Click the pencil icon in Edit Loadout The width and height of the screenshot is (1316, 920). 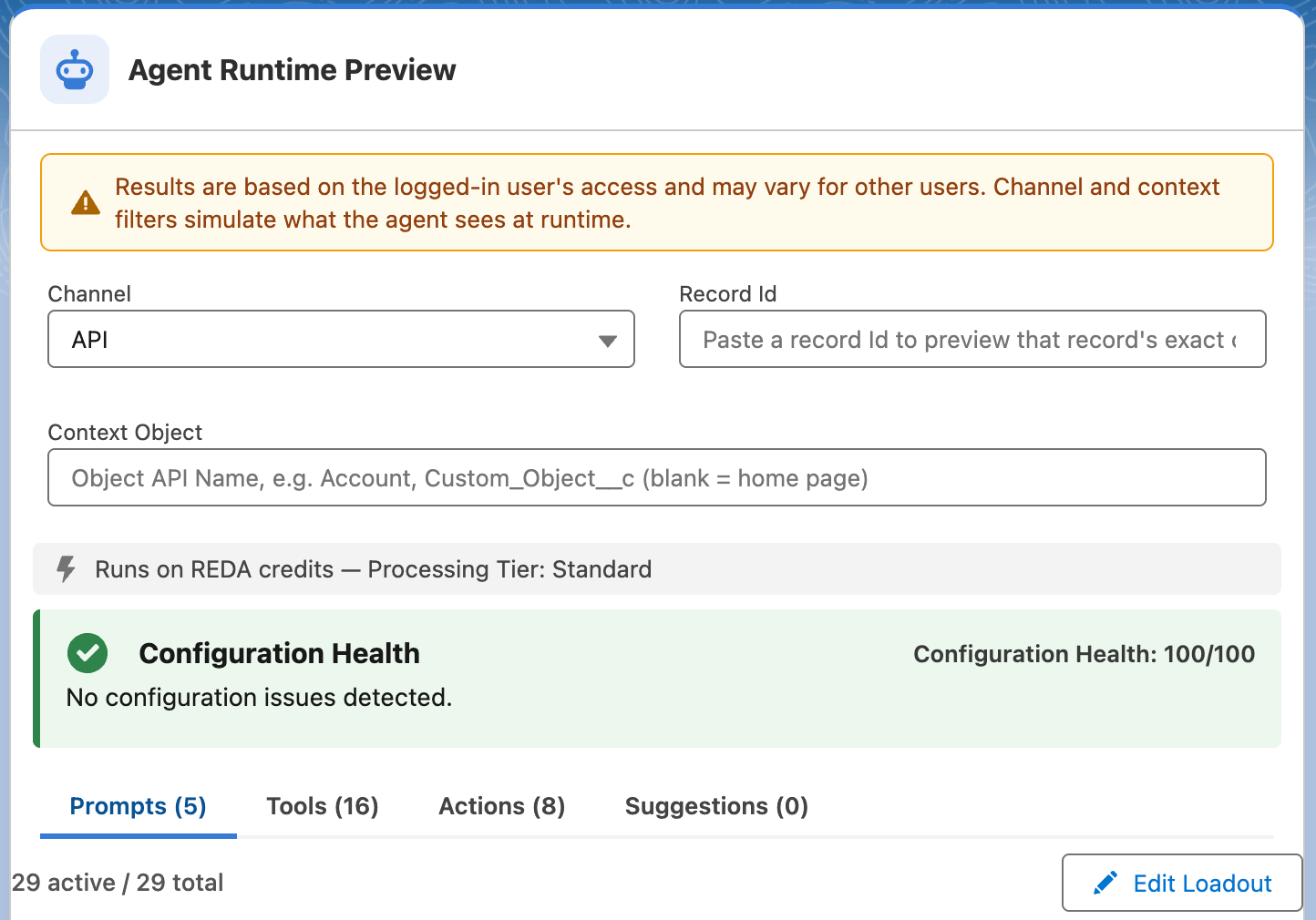pyautogui.click(x=1105, y=884)
